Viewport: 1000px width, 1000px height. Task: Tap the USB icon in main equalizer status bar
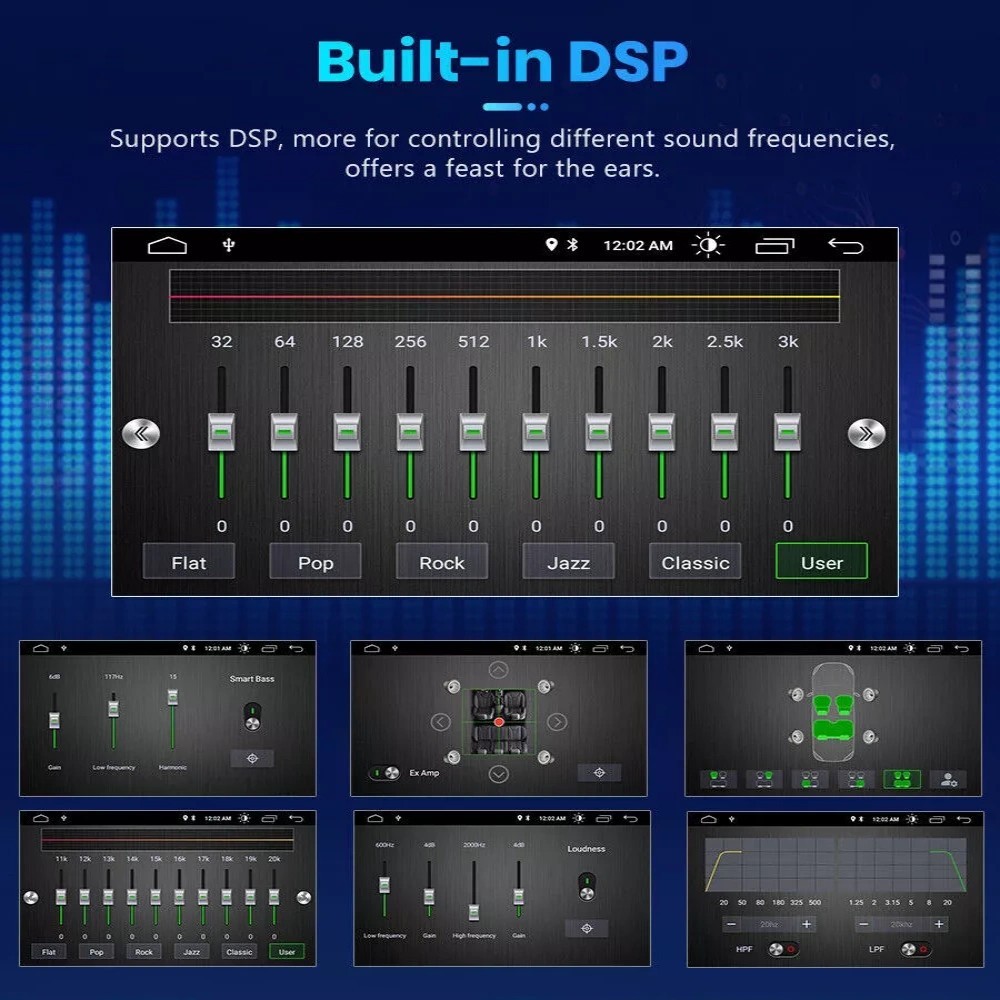[x=229, y=245]
